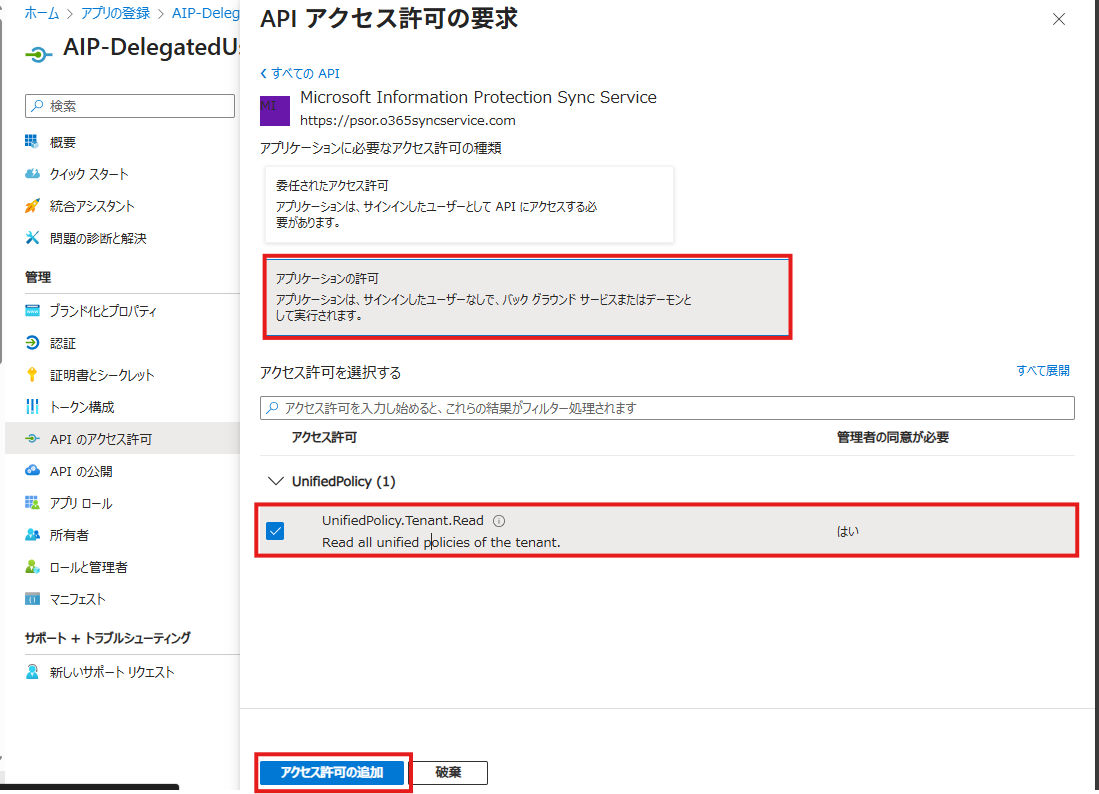Viewport: 1099px width, 794px height.
Task: Click アプリの登録 breadcrumb link
Action: coord(115,13)
